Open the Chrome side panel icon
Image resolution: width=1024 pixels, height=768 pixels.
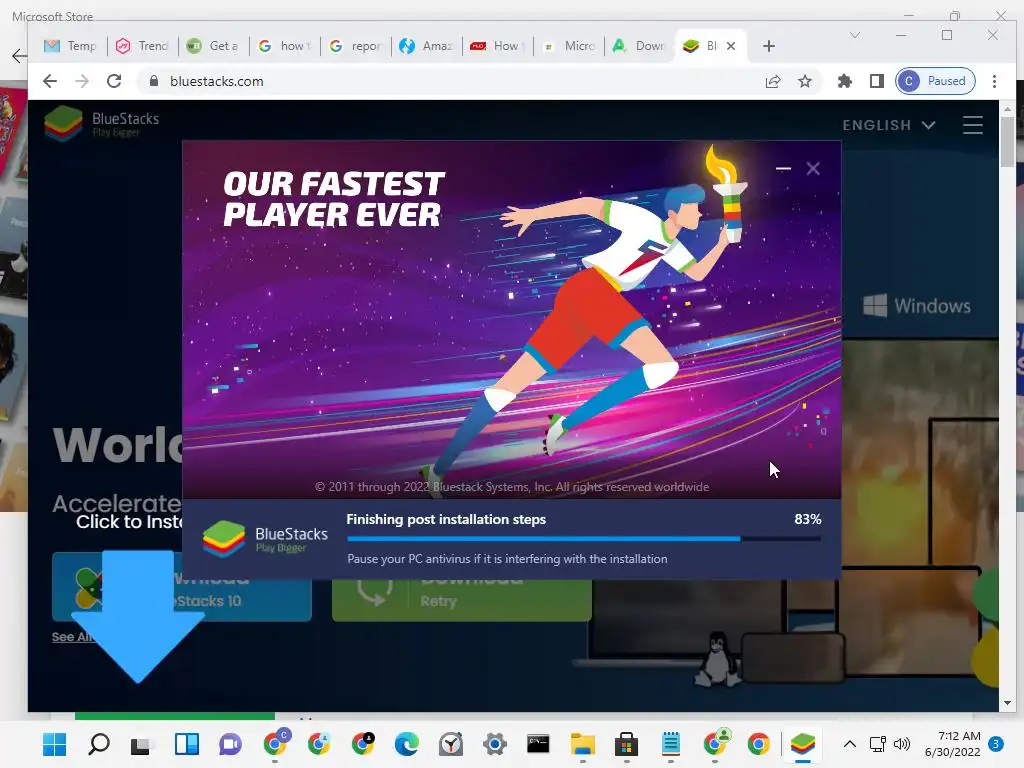tap(876, 81)
